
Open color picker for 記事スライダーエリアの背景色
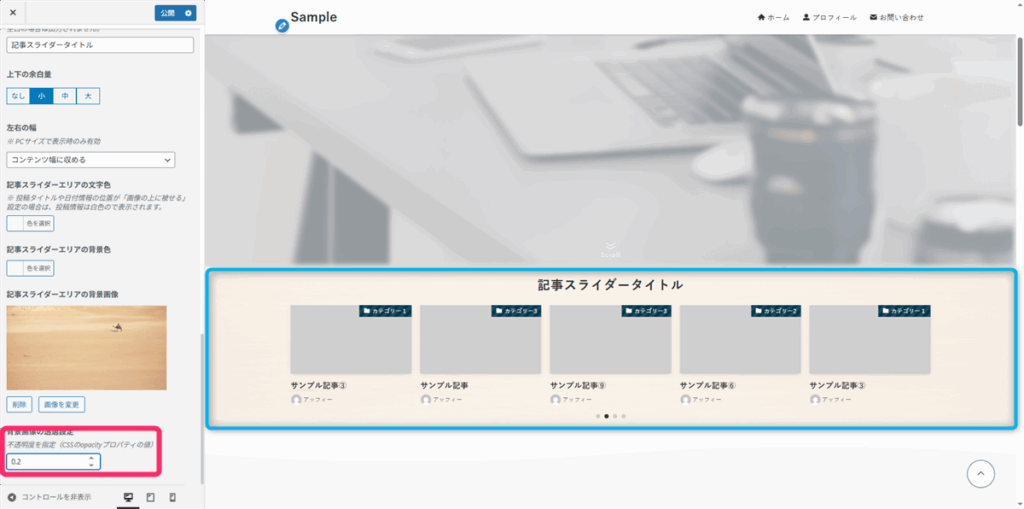pyautogui.click(x=30, y=268)
